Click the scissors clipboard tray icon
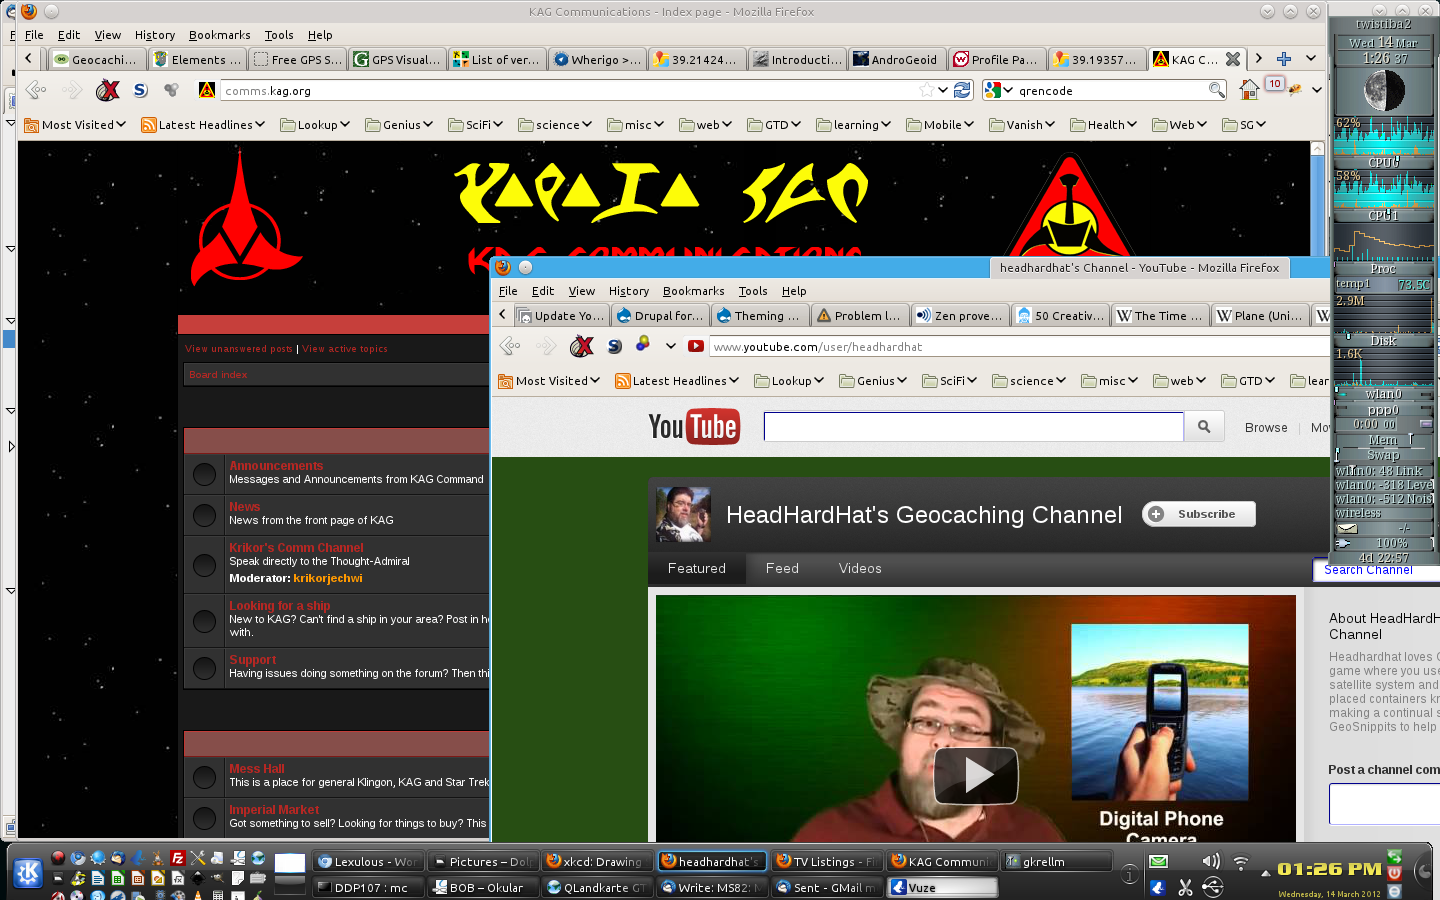 (1185, 887)
